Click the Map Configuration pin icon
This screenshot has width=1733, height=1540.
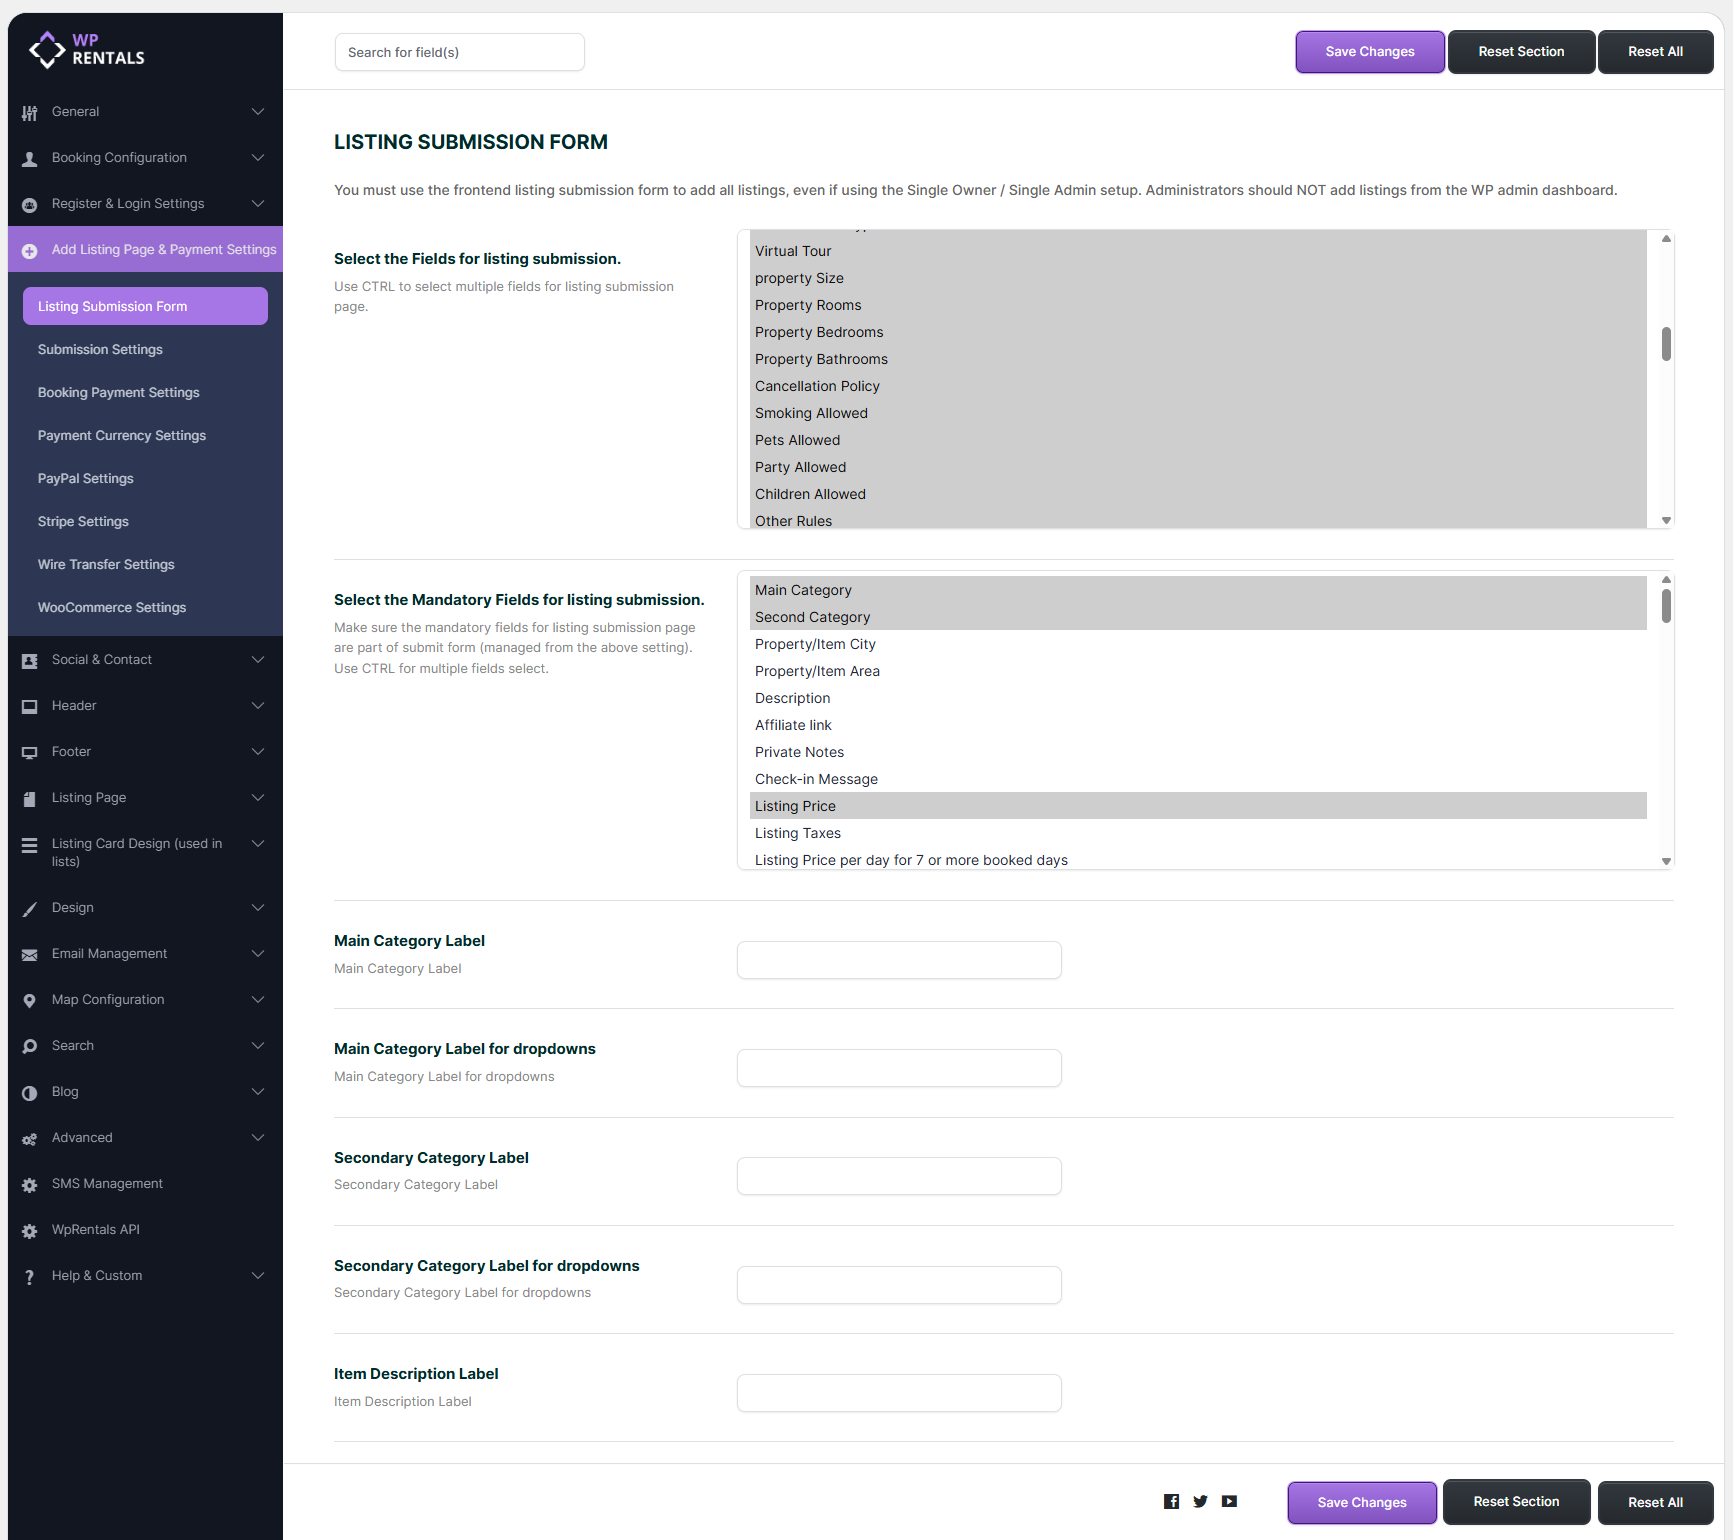click(x=30, y=1000)
